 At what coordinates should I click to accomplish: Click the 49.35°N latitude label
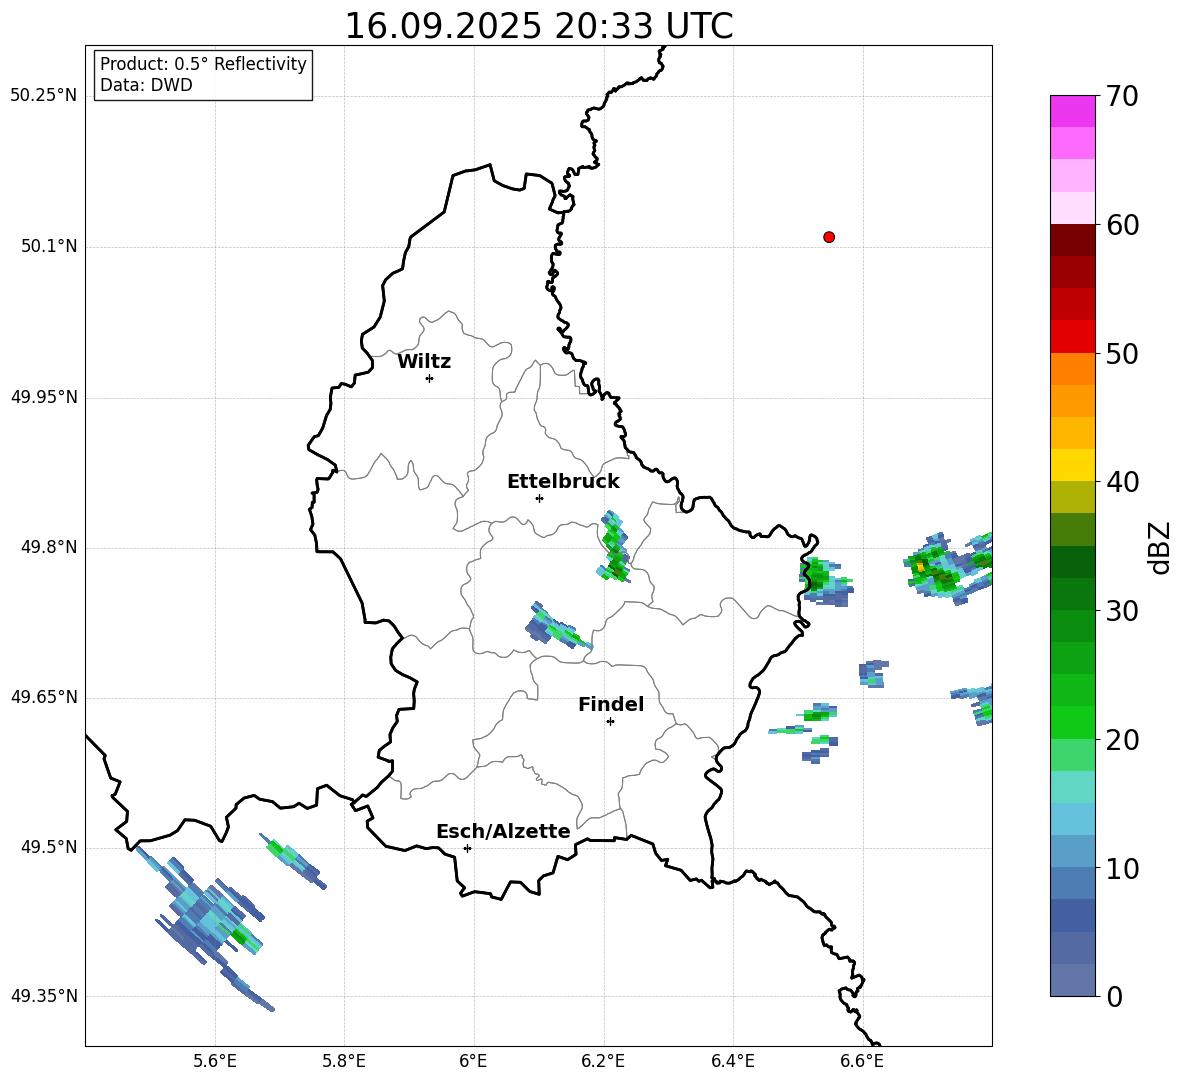click(44, 996)
